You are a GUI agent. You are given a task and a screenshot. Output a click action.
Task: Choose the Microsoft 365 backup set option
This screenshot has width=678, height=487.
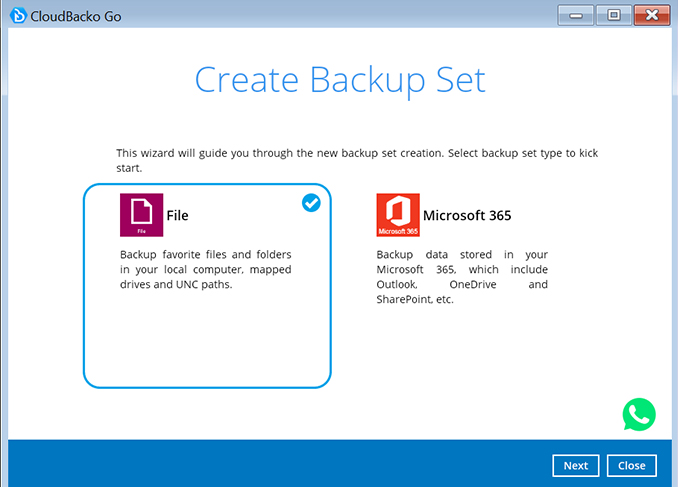(x=462, y=249)
